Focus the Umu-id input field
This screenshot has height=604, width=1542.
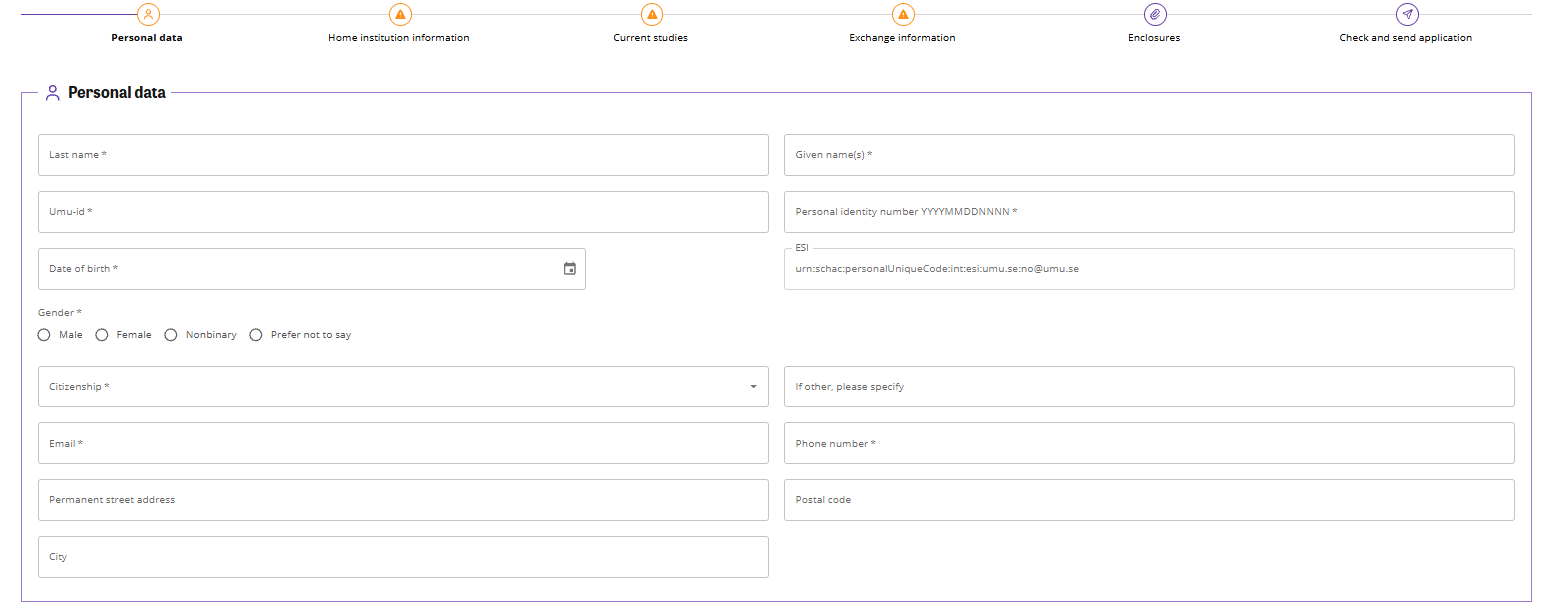(403, 212)
